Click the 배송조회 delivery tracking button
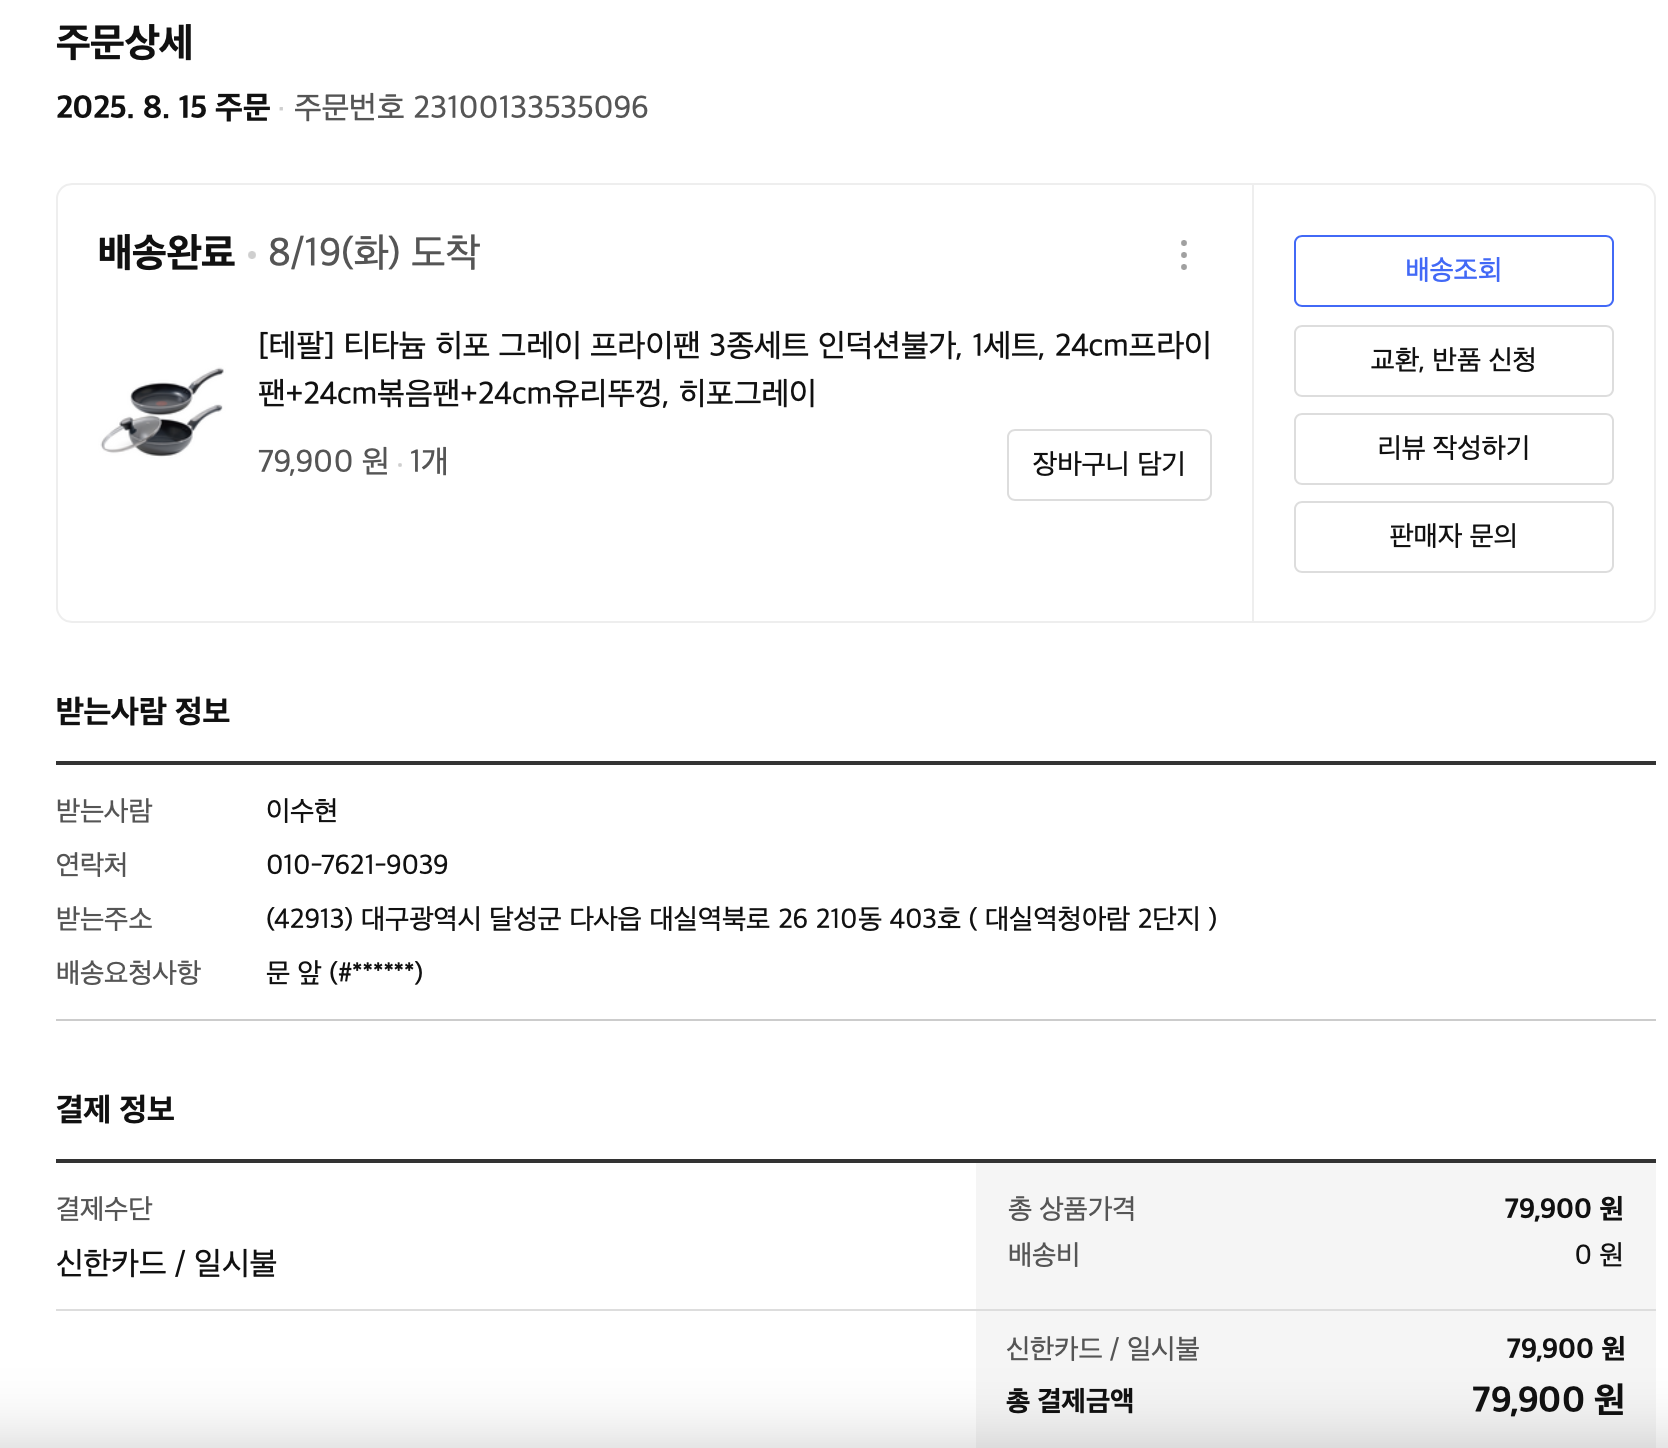This screenshot has width=1668, height=1448. pos(1453,271)
